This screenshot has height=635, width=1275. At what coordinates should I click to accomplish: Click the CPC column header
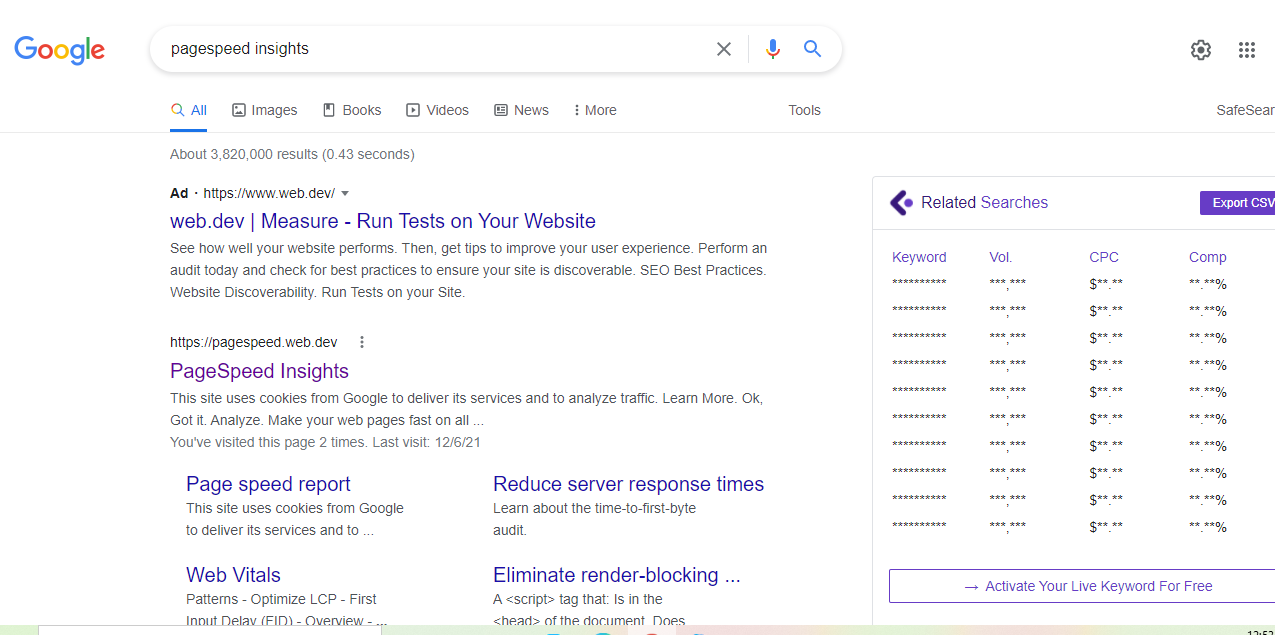[x=1104, y=257]
